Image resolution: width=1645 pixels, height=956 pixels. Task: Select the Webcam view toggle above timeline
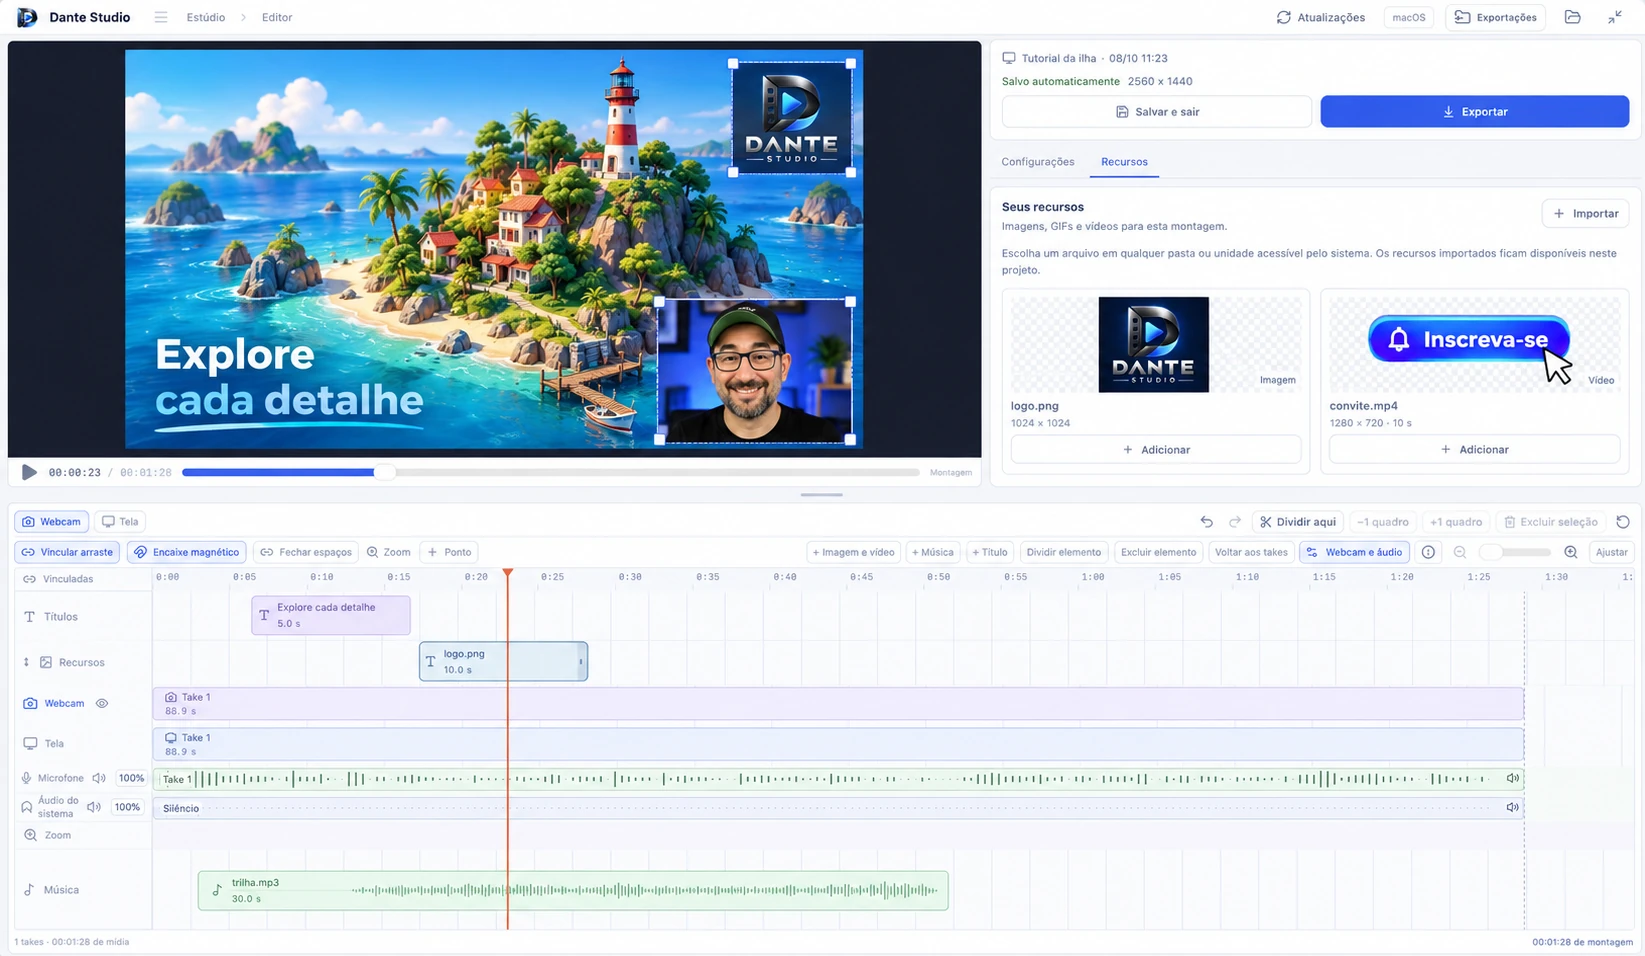(51, 522)
